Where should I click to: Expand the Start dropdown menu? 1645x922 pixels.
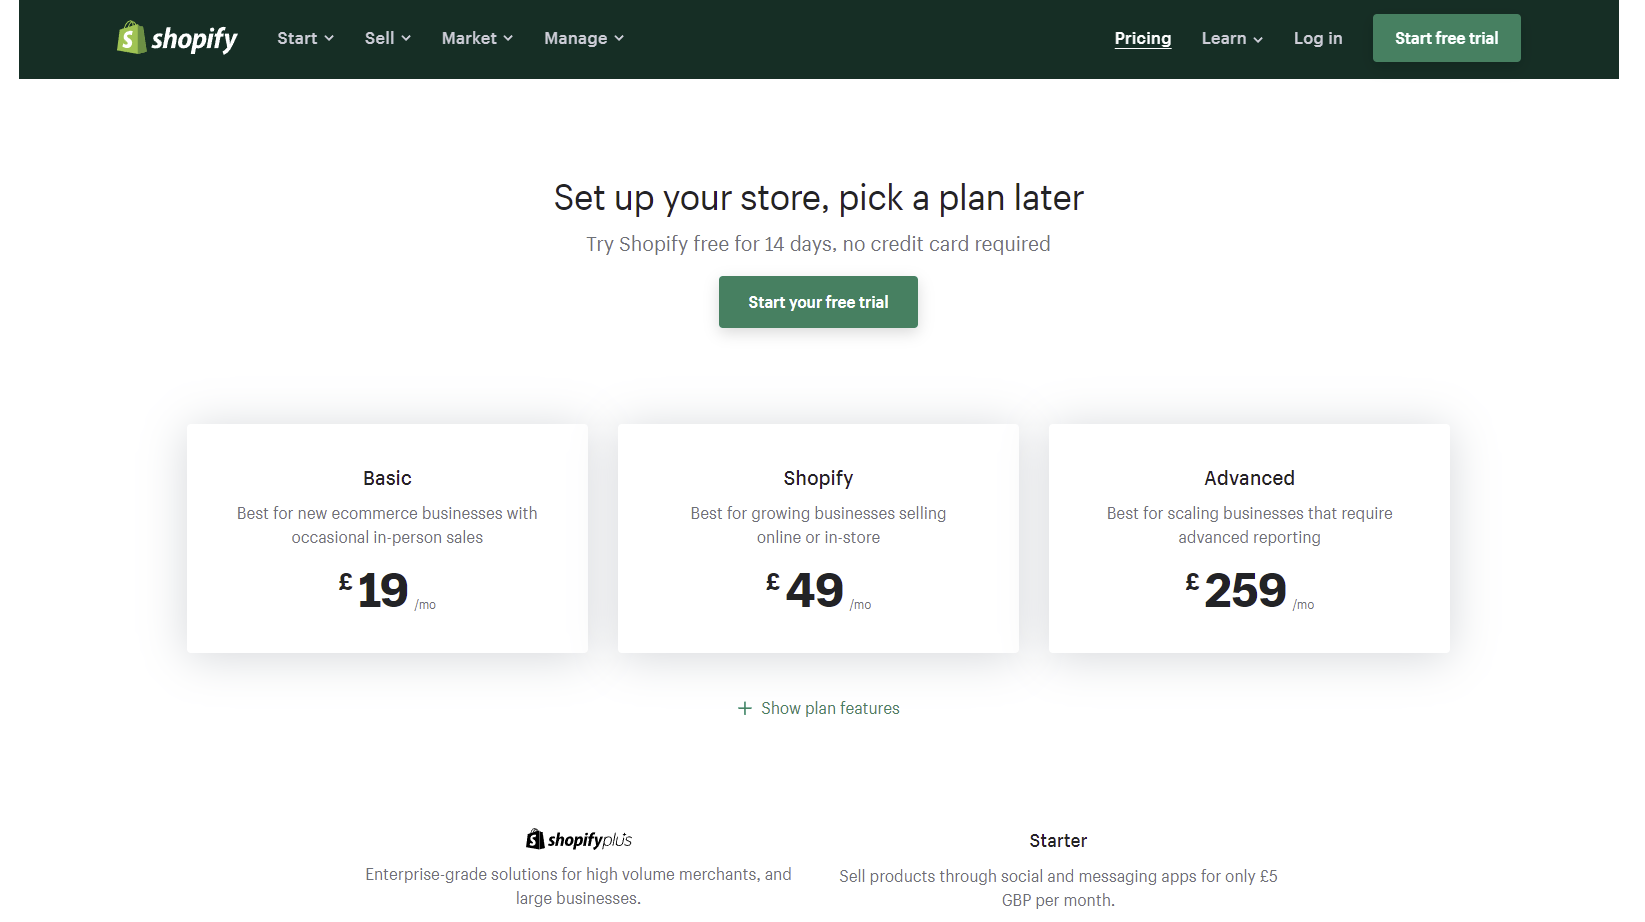[x=305, y=38]
